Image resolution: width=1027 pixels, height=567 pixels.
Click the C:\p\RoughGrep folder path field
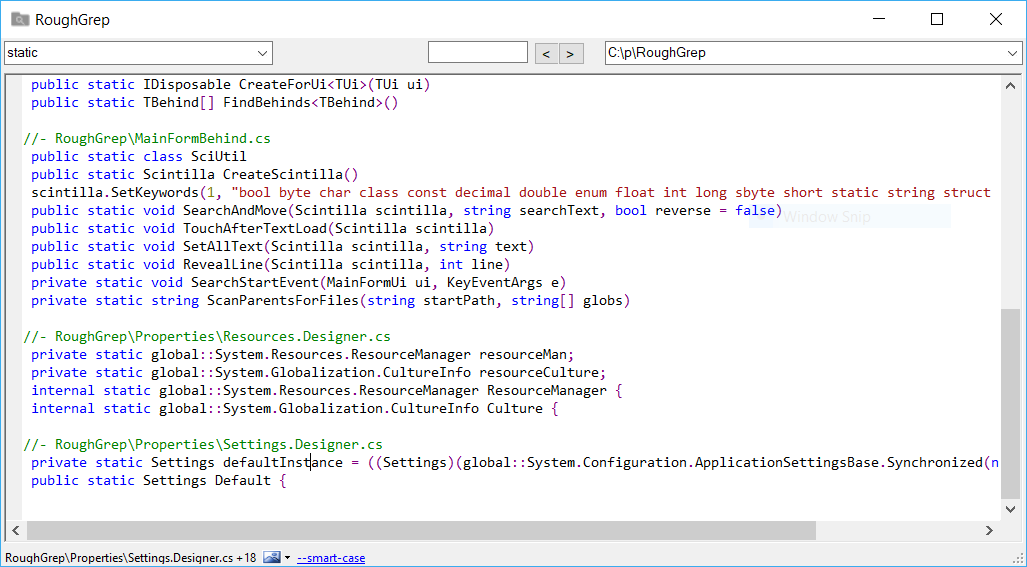(x=804, y=53)
